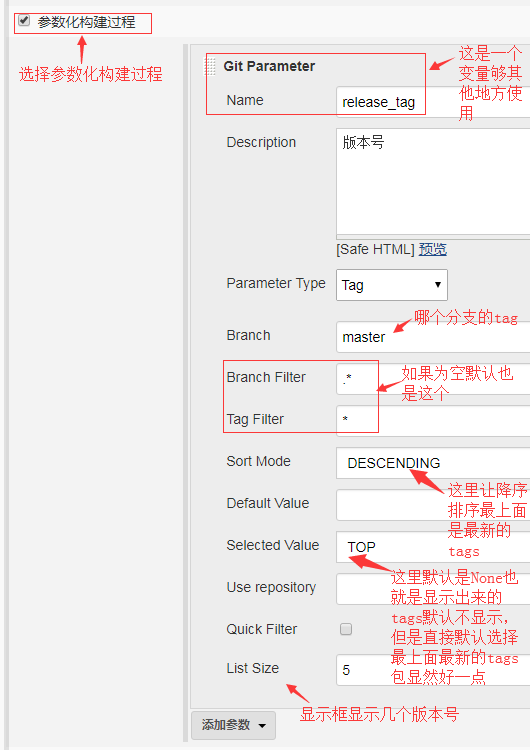
Task: Click the 添加参数 dropdown arrow
Action: (262, 726)
